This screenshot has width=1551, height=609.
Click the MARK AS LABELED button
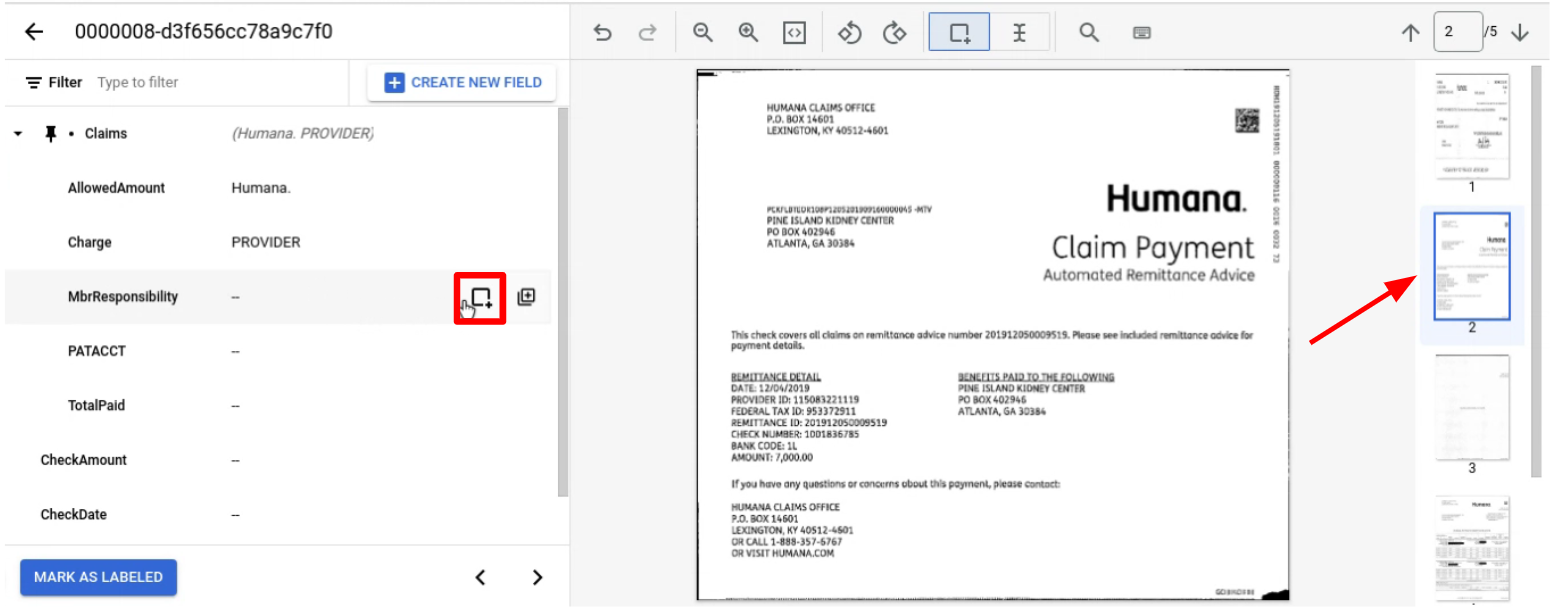98,577
